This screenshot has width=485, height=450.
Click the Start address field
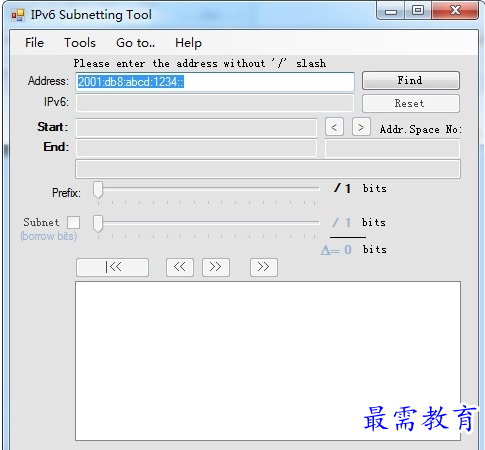click(x=196, y=128)
